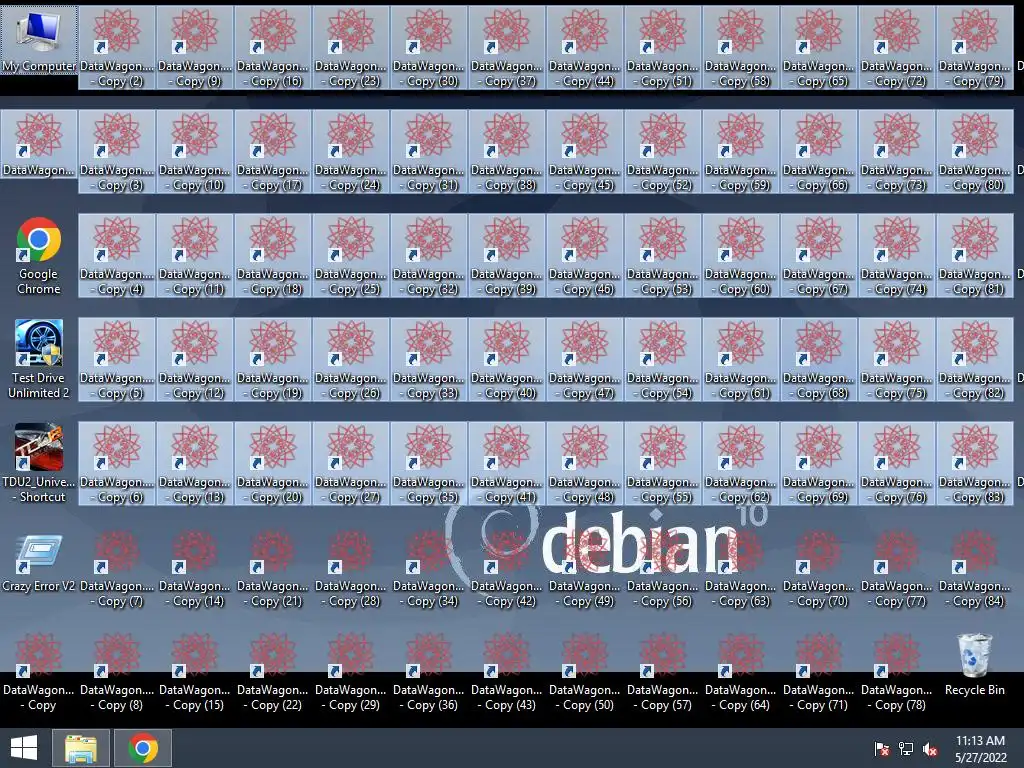Select DataWagon - Copy (28) shortcut
1024x768 pixels.
click(351, 568)
